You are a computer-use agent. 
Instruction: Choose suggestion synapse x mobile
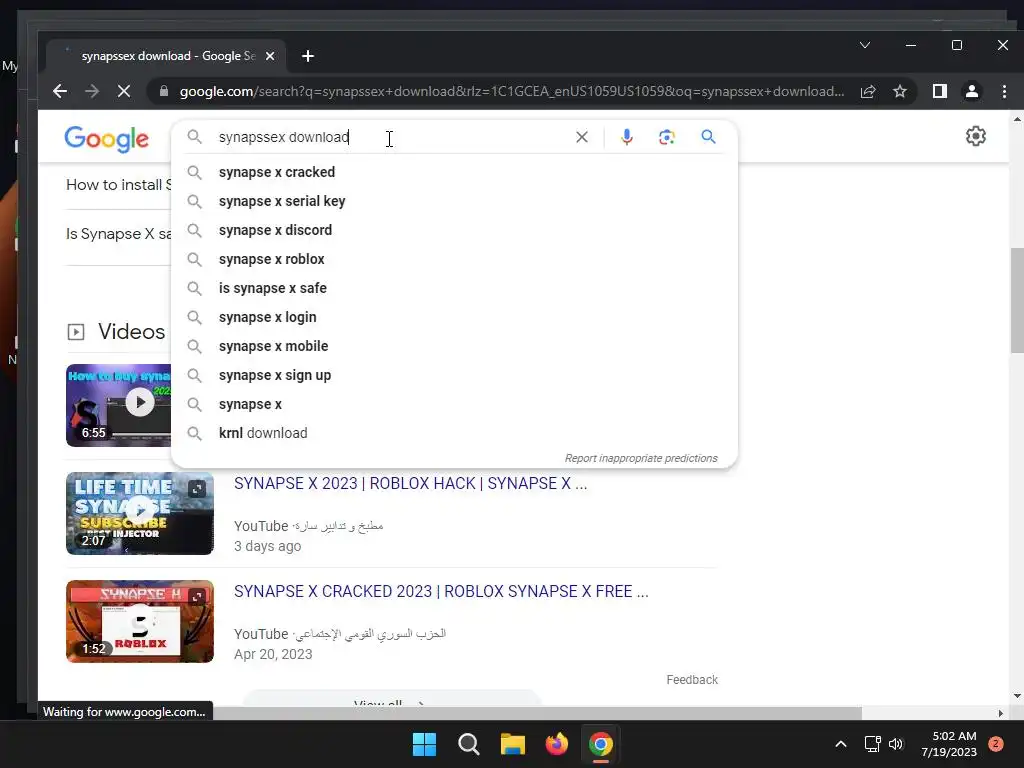point(455,346)
